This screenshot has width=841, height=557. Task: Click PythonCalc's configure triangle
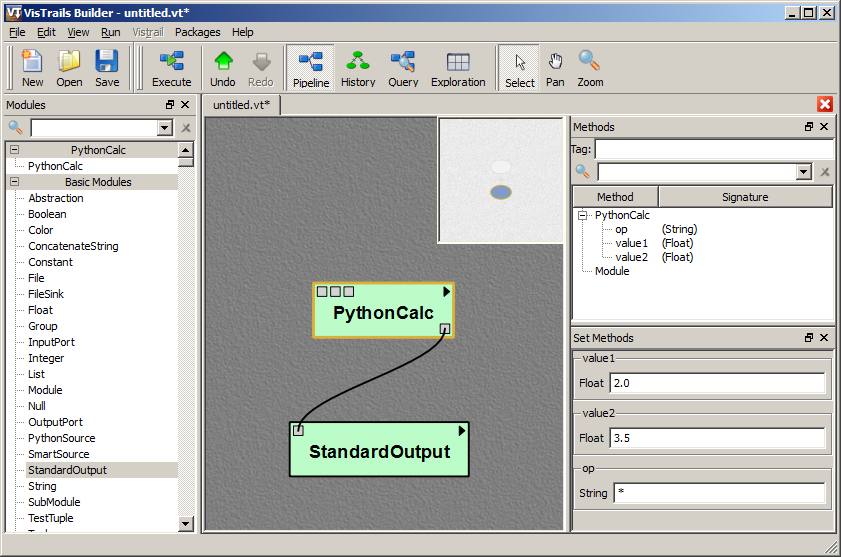446,291
